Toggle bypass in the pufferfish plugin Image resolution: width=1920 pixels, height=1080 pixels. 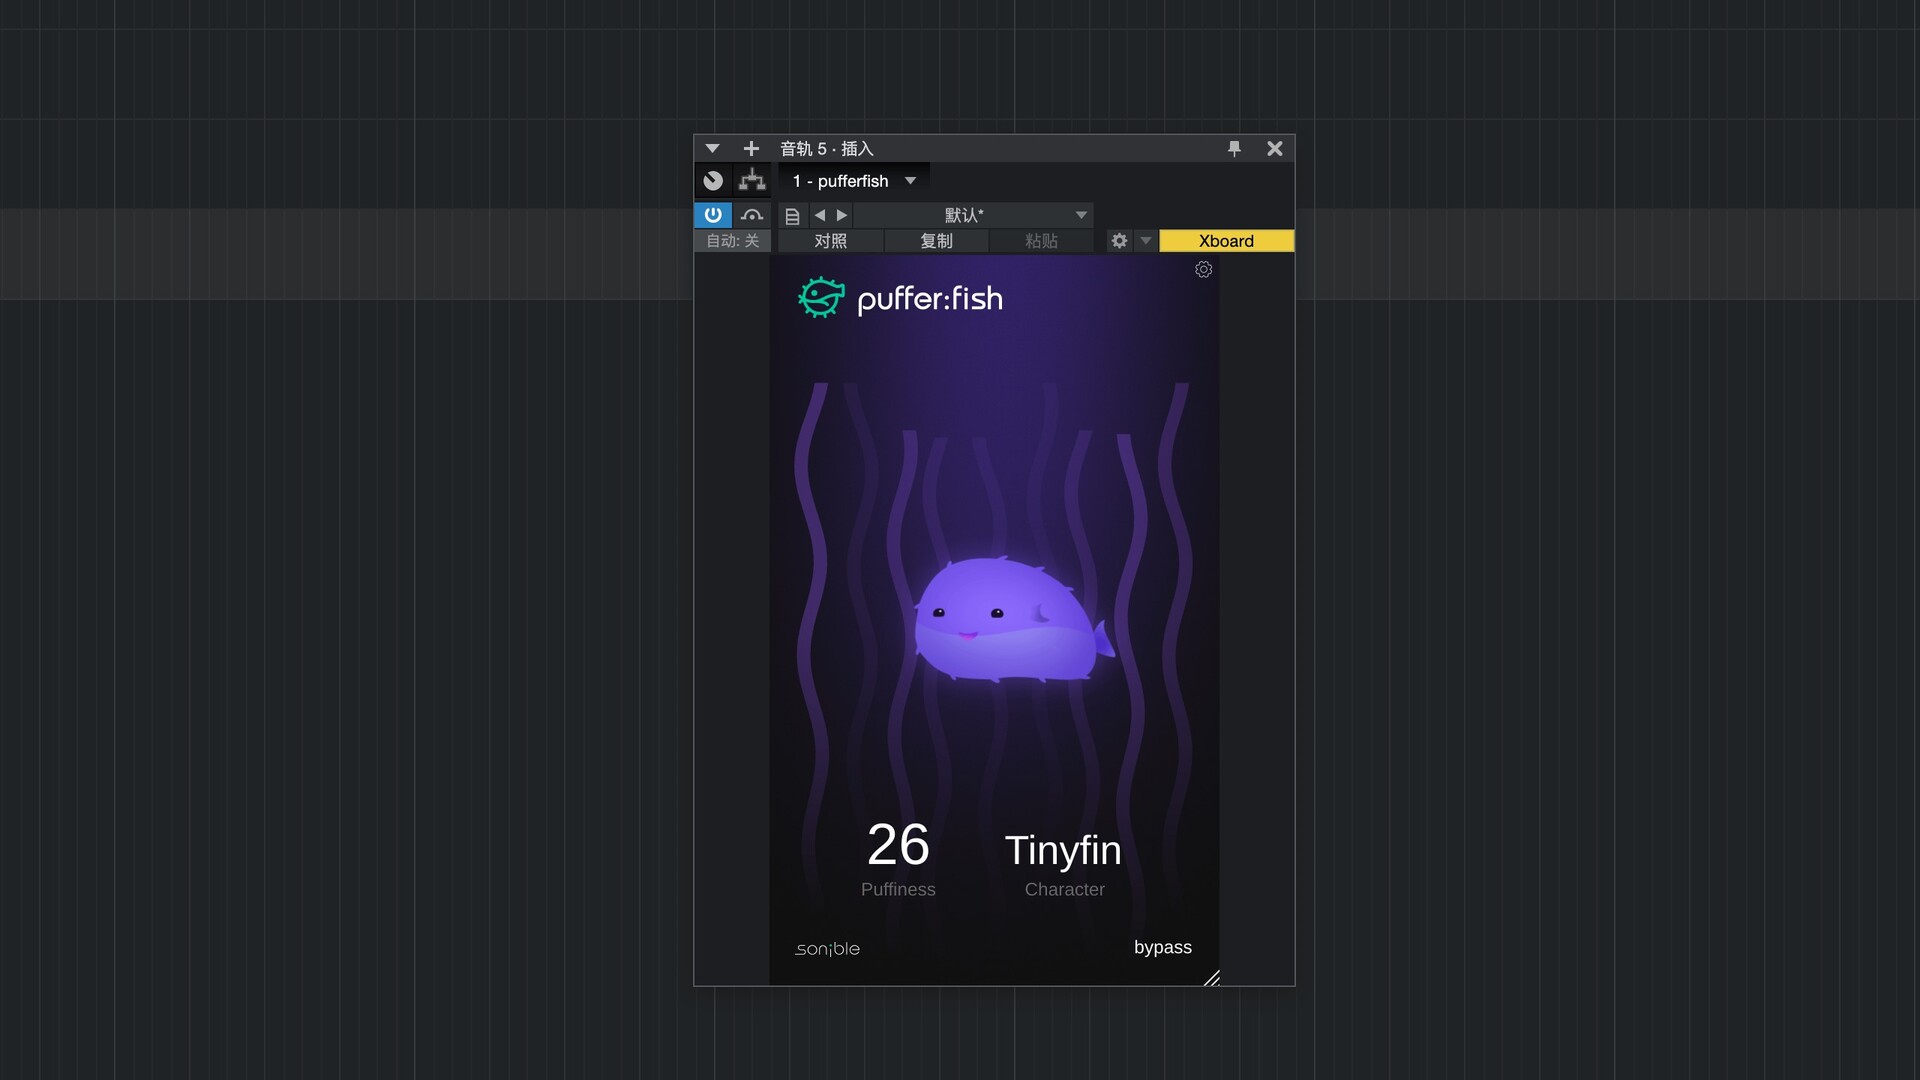tap(1162, 947)
